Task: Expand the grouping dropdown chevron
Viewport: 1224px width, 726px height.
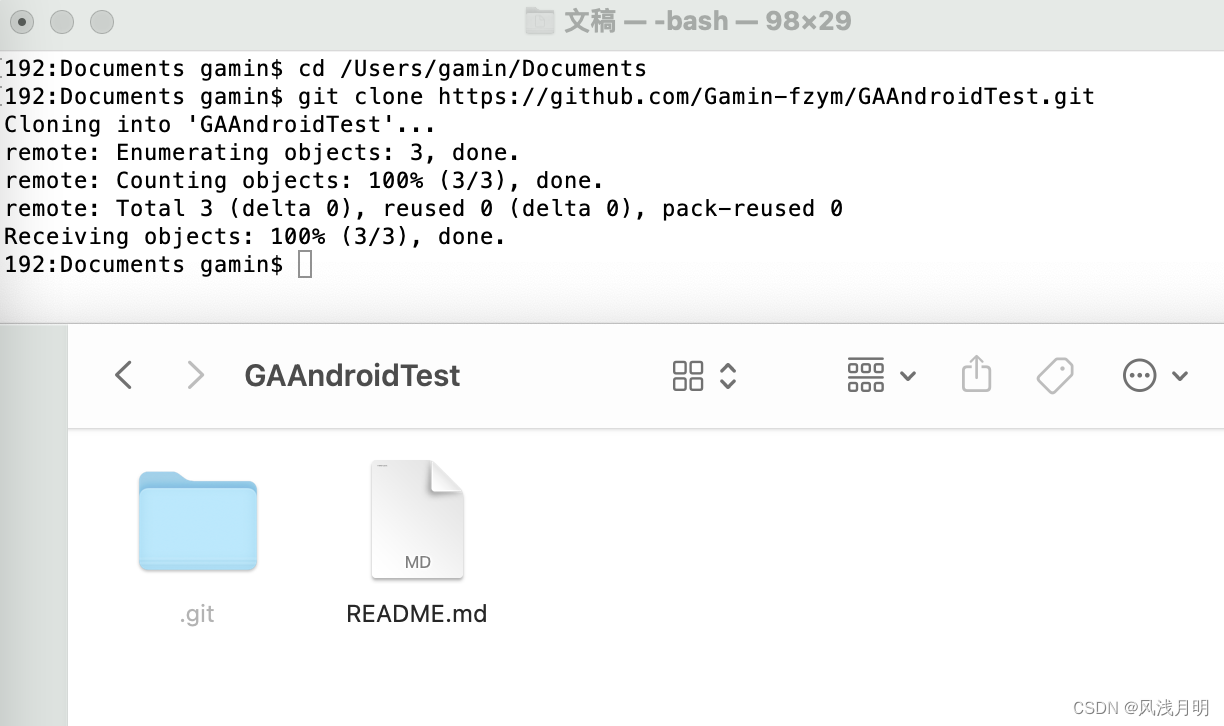Action: click(x=908, y=376)
